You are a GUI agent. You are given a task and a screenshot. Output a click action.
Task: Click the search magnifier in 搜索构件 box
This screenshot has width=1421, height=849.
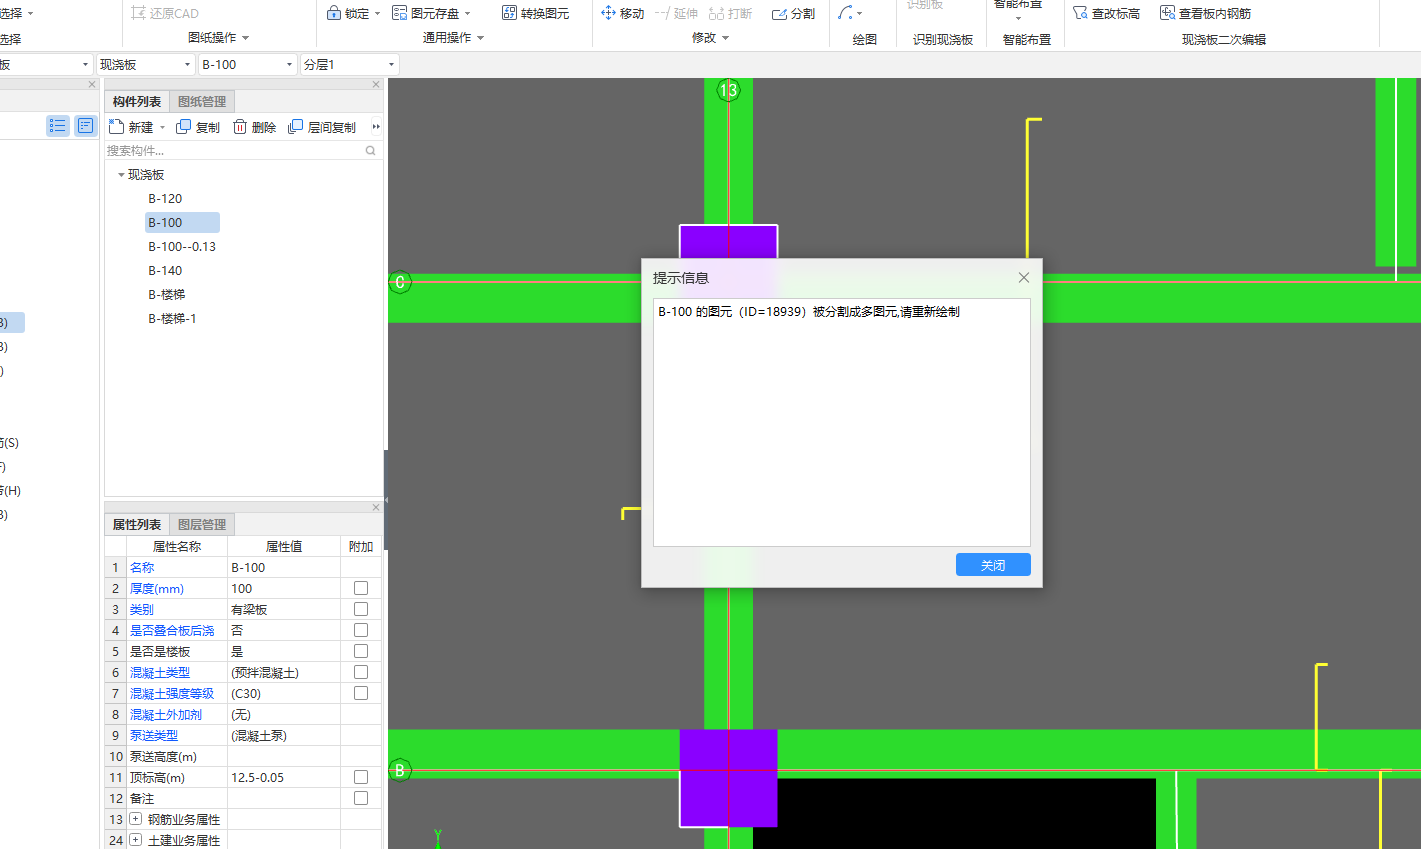(x=370, y=151)
